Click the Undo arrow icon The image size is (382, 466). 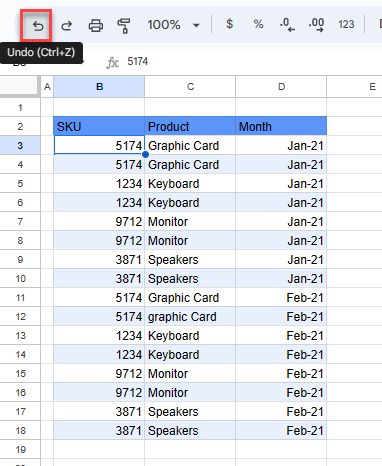tap(38, 25)
